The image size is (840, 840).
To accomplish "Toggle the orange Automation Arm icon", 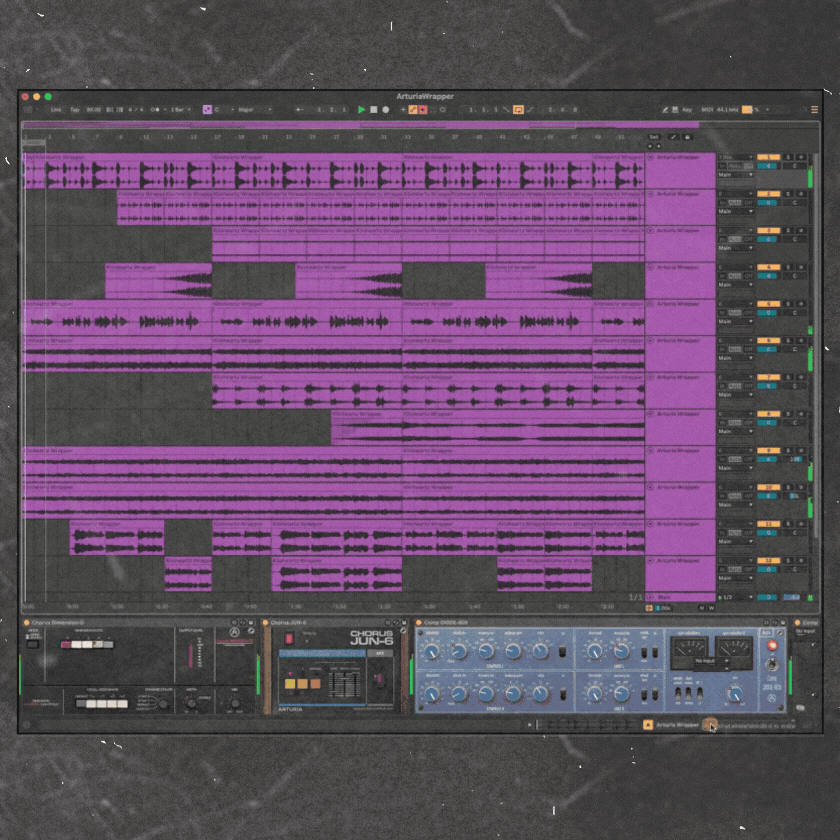I will [413, 110].
